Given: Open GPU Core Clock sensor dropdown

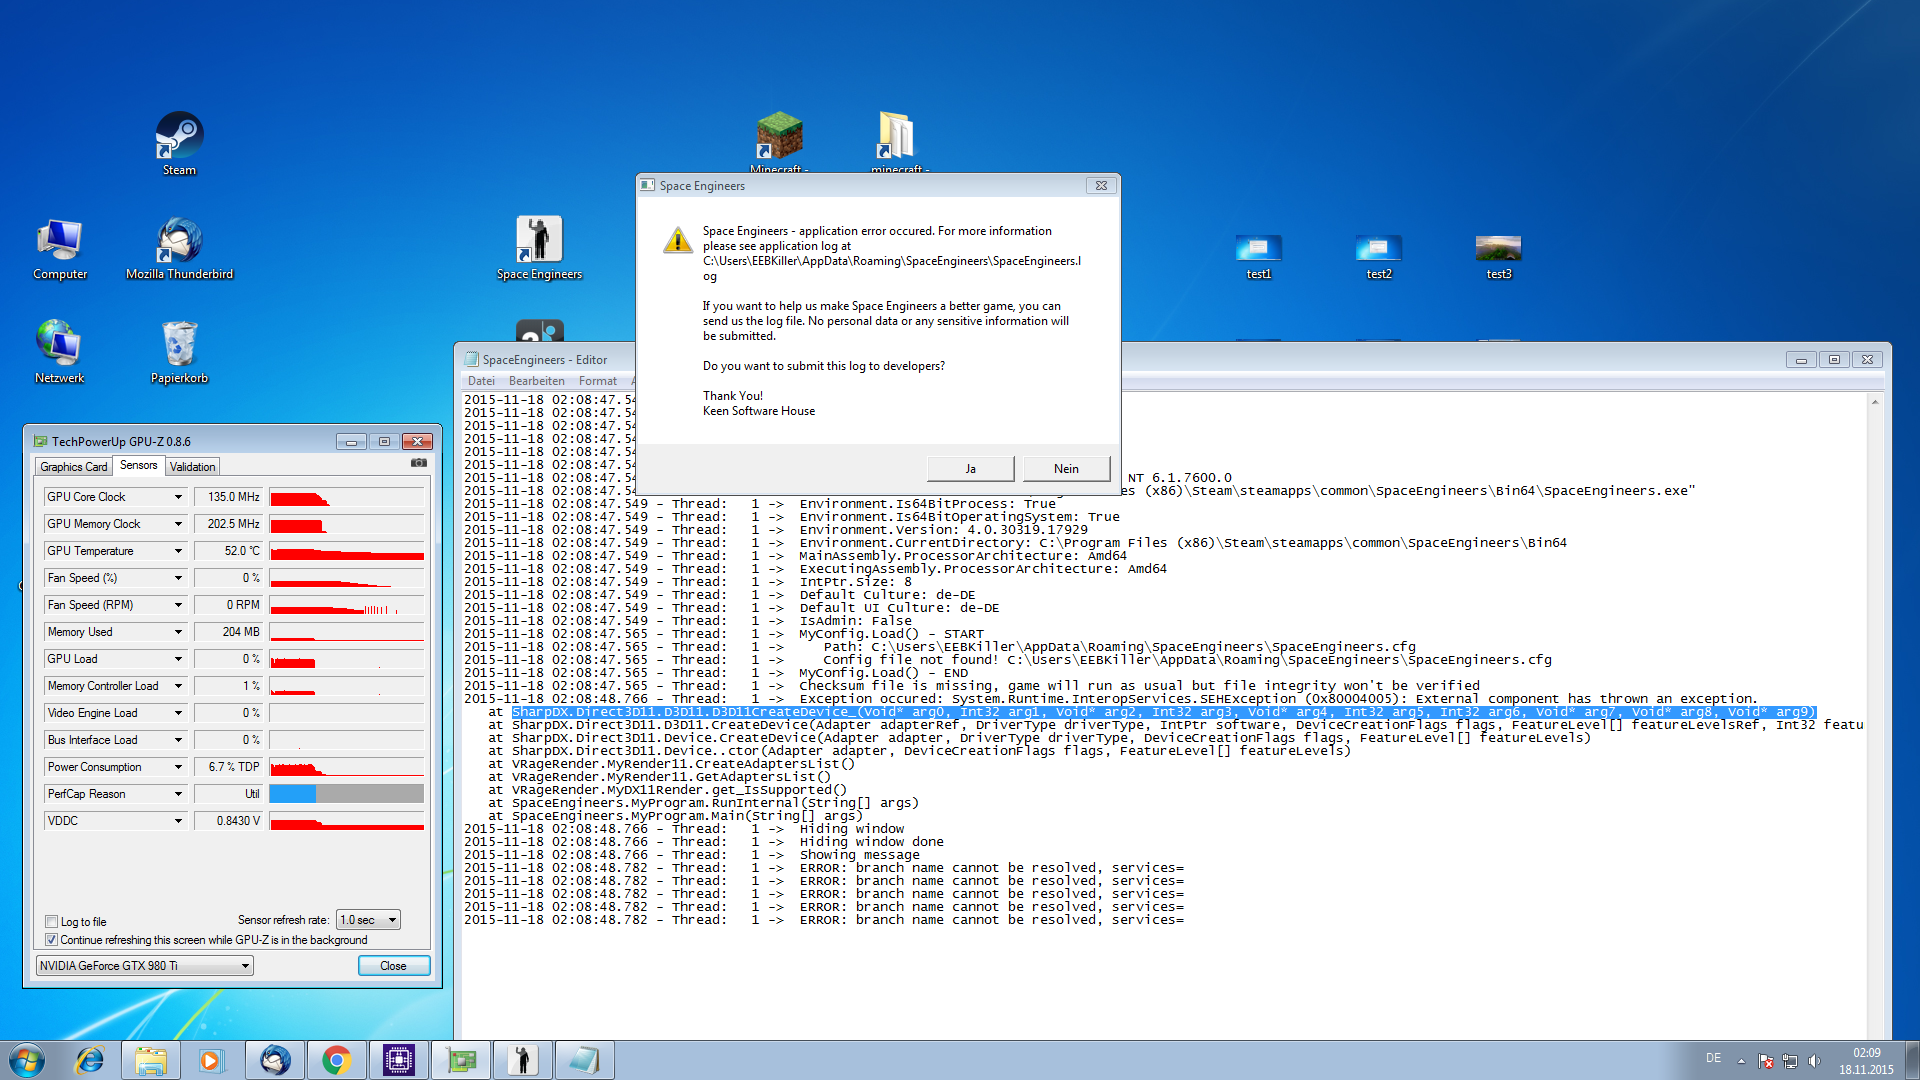Looking at the screenshot, I should click(x=179, y=497).
